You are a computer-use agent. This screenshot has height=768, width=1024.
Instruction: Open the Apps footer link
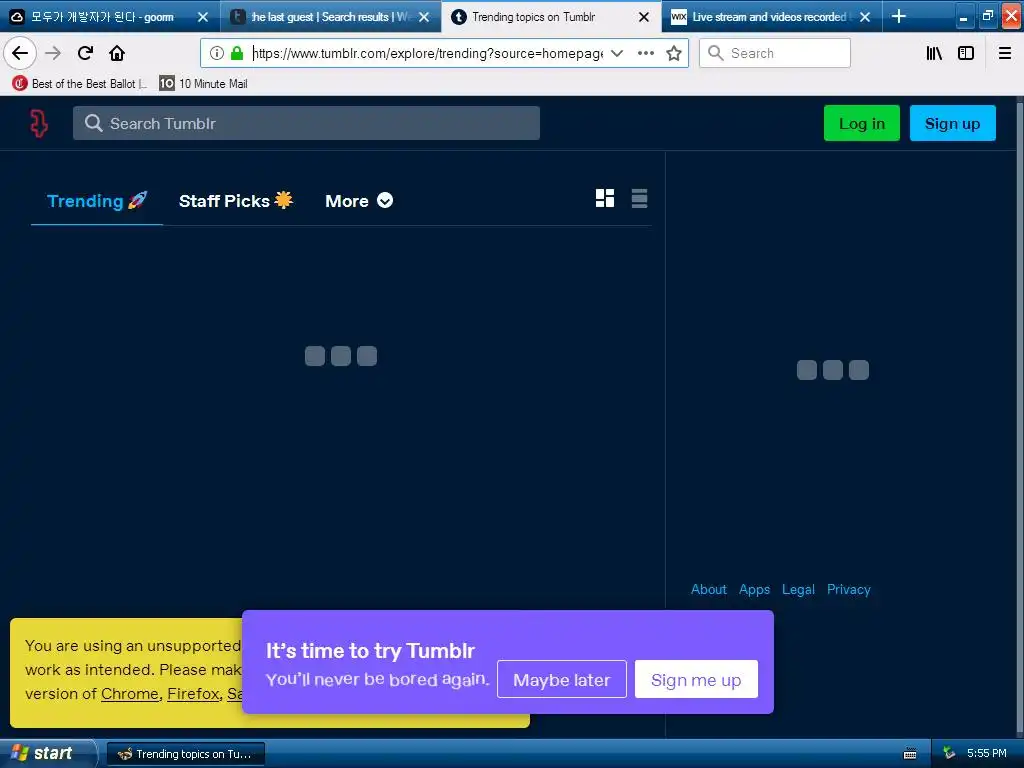754,589
